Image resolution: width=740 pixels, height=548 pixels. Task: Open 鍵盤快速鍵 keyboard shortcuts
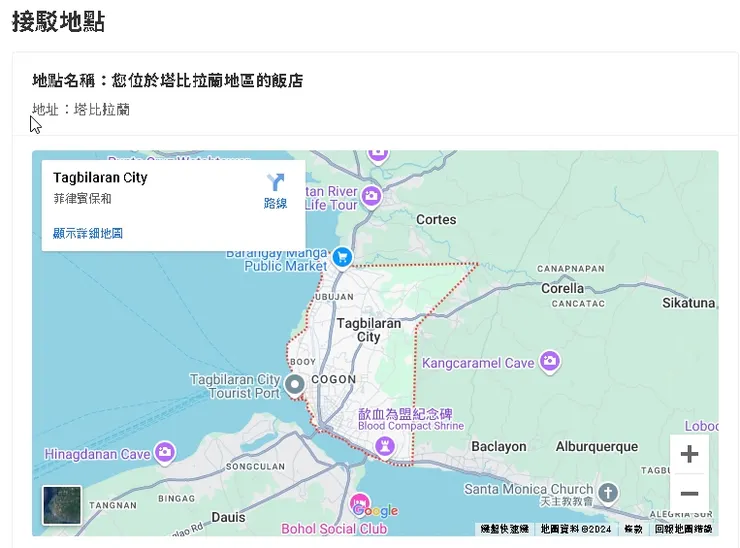pos(505,529)
